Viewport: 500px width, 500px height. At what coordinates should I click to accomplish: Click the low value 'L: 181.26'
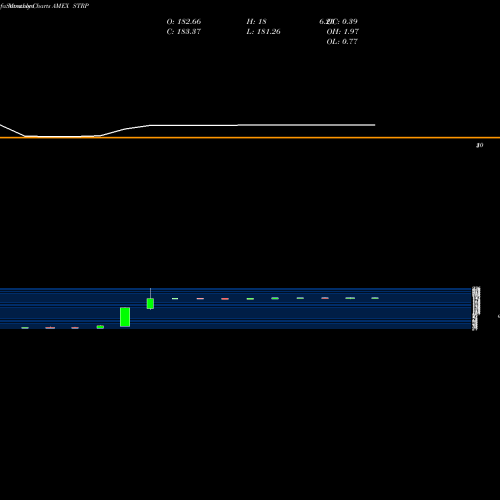(x=263, y=32)
